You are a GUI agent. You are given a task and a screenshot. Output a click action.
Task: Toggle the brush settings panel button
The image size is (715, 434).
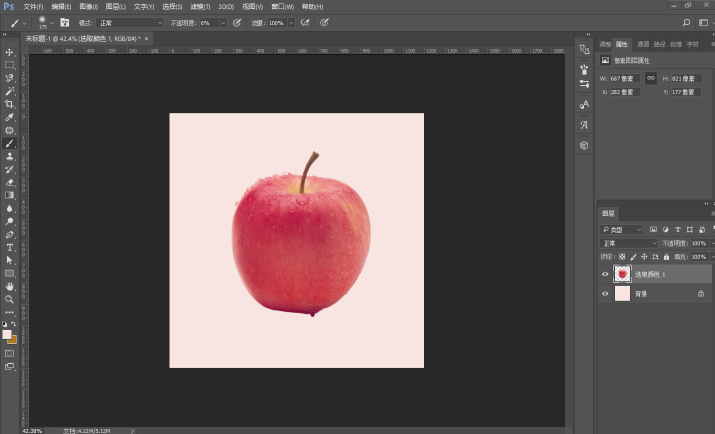[x=65, y=22]
